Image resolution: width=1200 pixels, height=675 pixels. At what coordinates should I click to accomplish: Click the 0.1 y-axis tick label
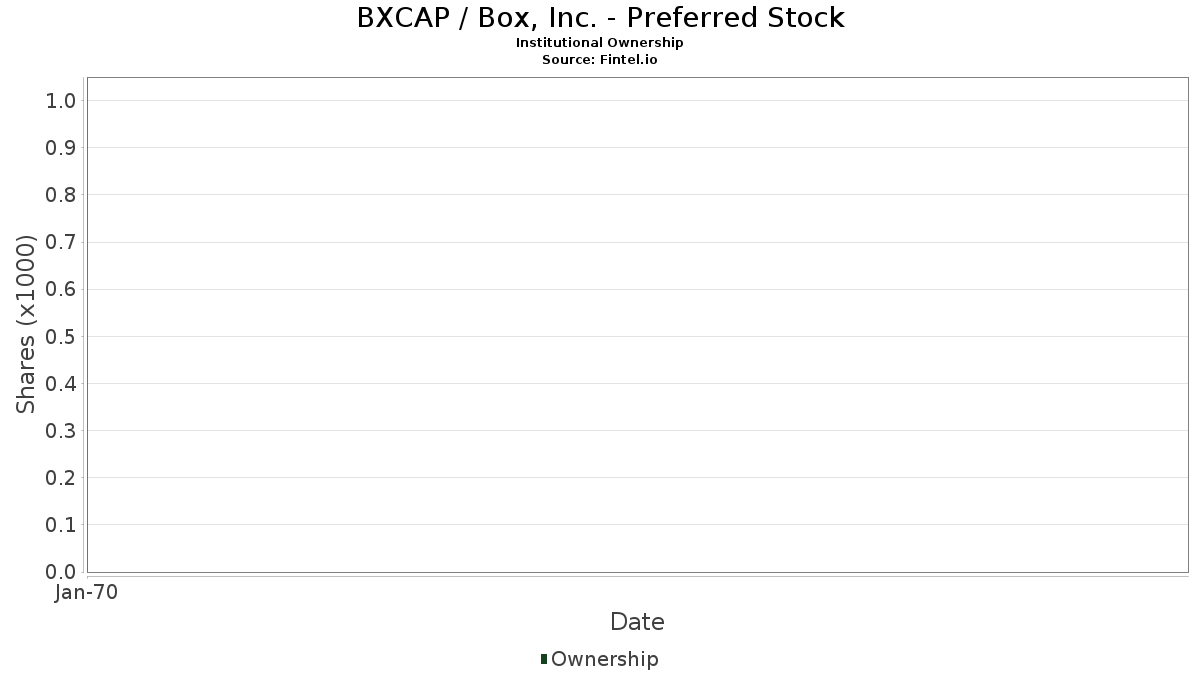61,525
